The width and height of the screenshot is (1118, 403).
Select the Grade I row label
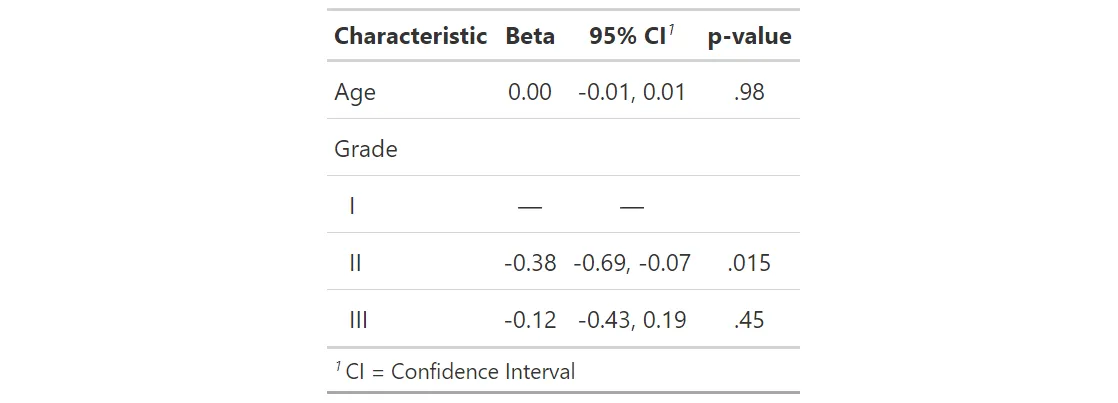(x=352, y=207)
